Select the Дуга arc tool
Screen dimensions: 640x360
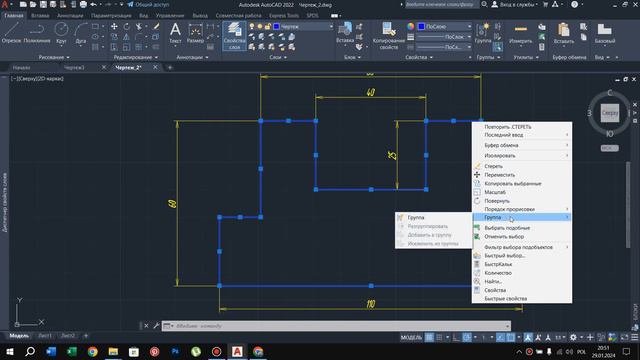81,33
